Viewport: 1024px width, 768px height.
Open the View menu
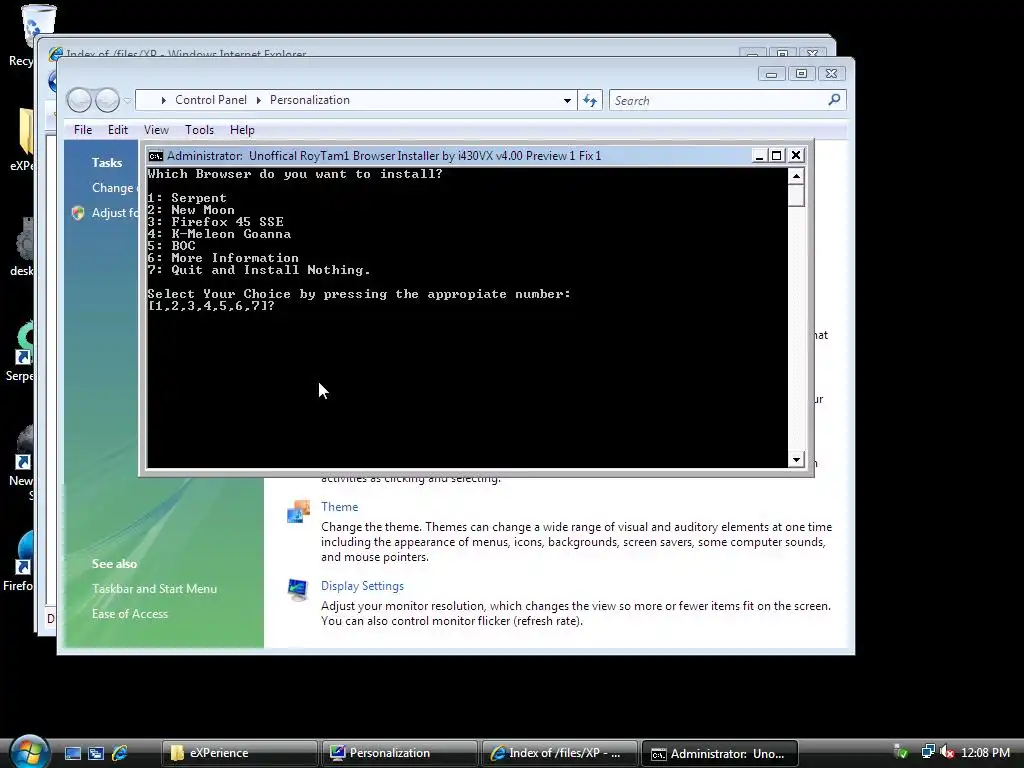[156, 130]
